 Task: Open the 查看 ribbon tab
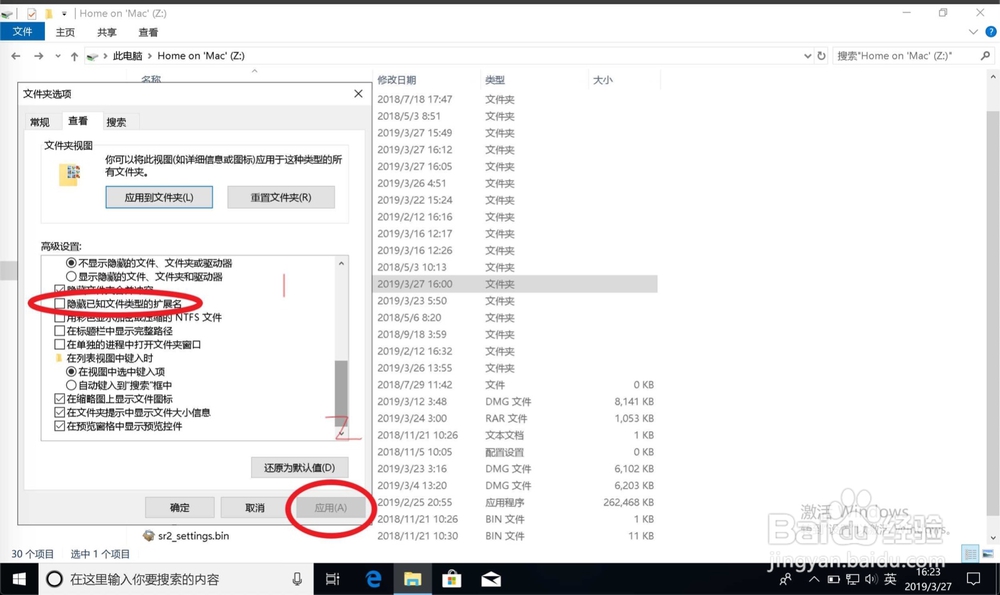click(x=148, y=31)
